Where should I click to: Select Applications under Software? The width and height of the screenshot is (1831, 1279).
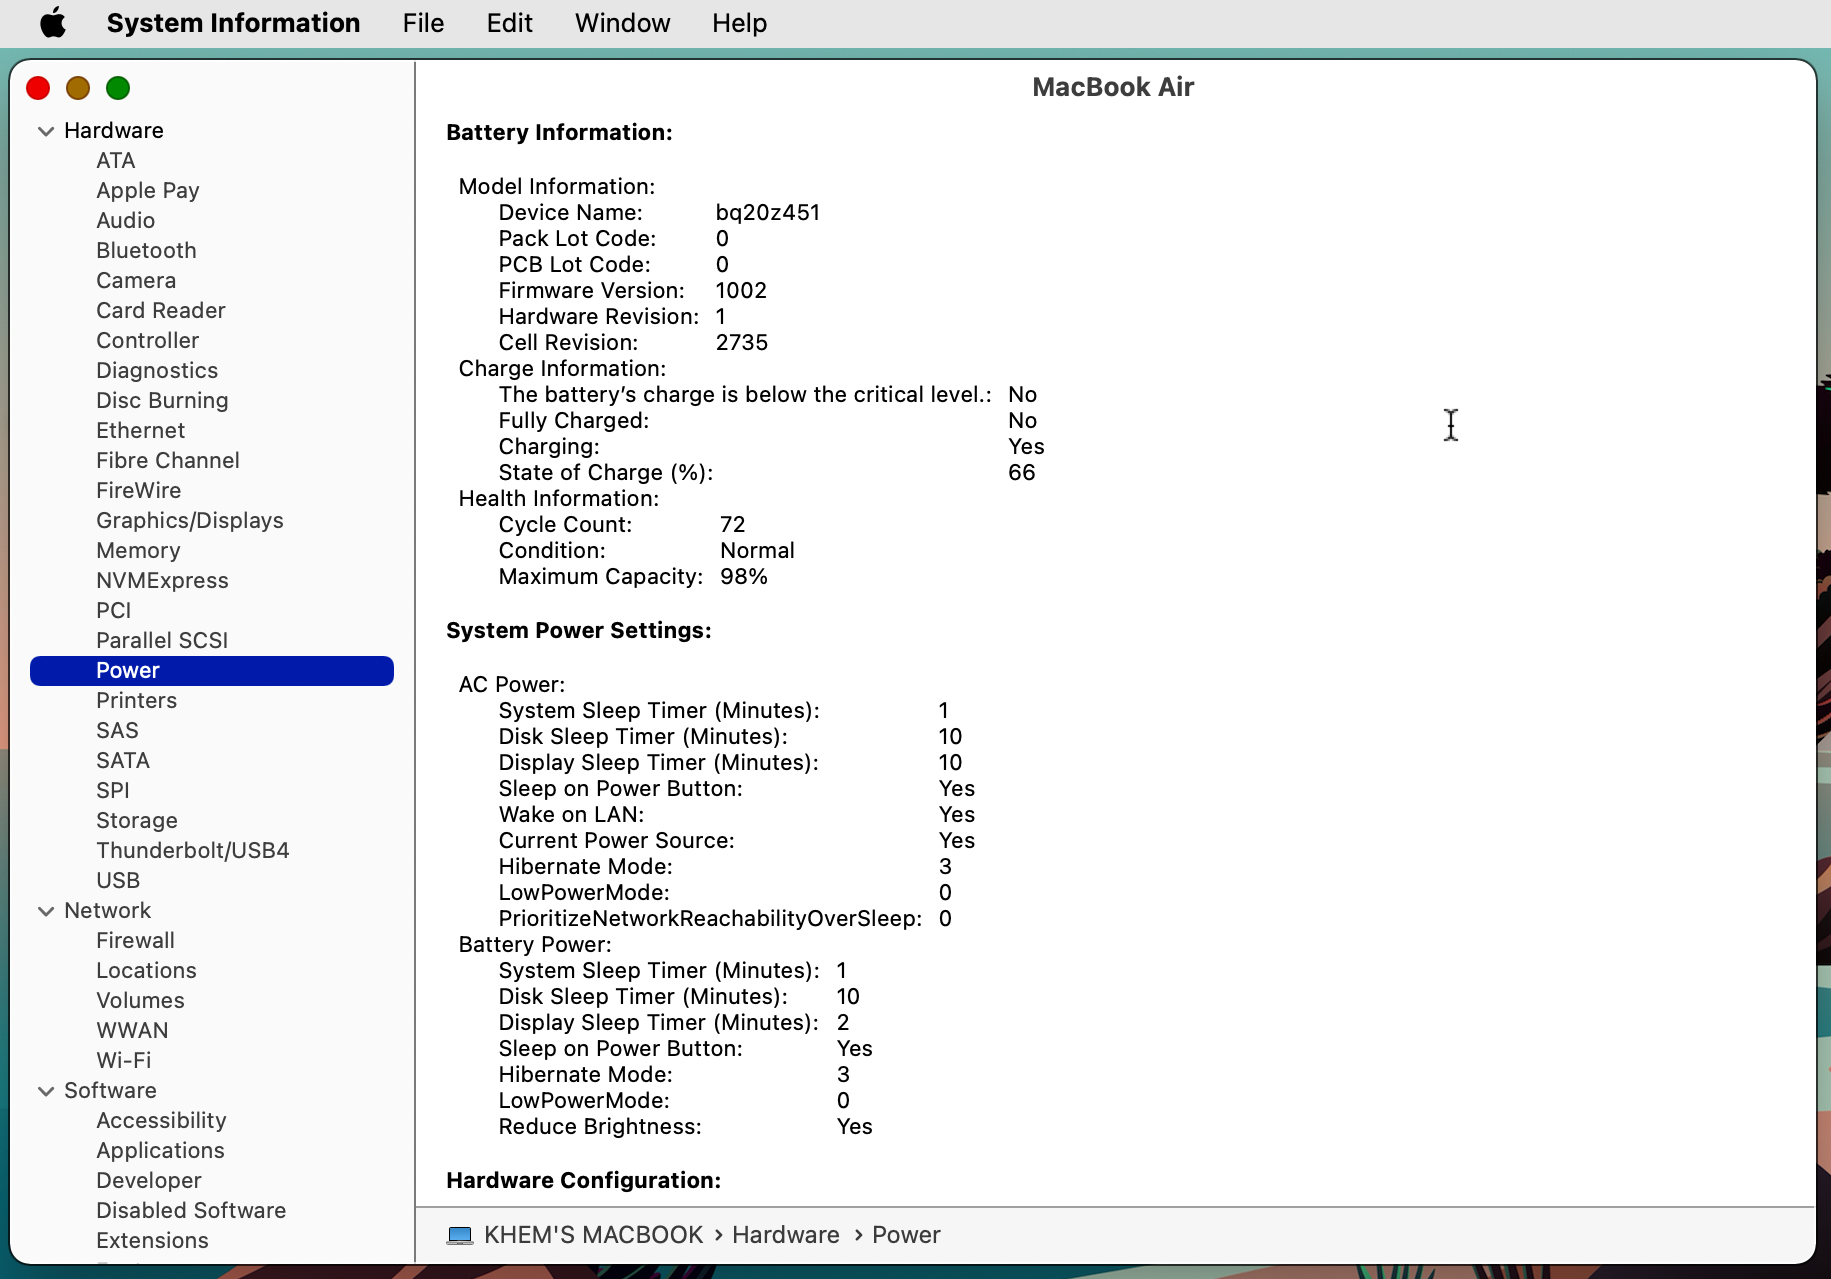point(160,1150)
